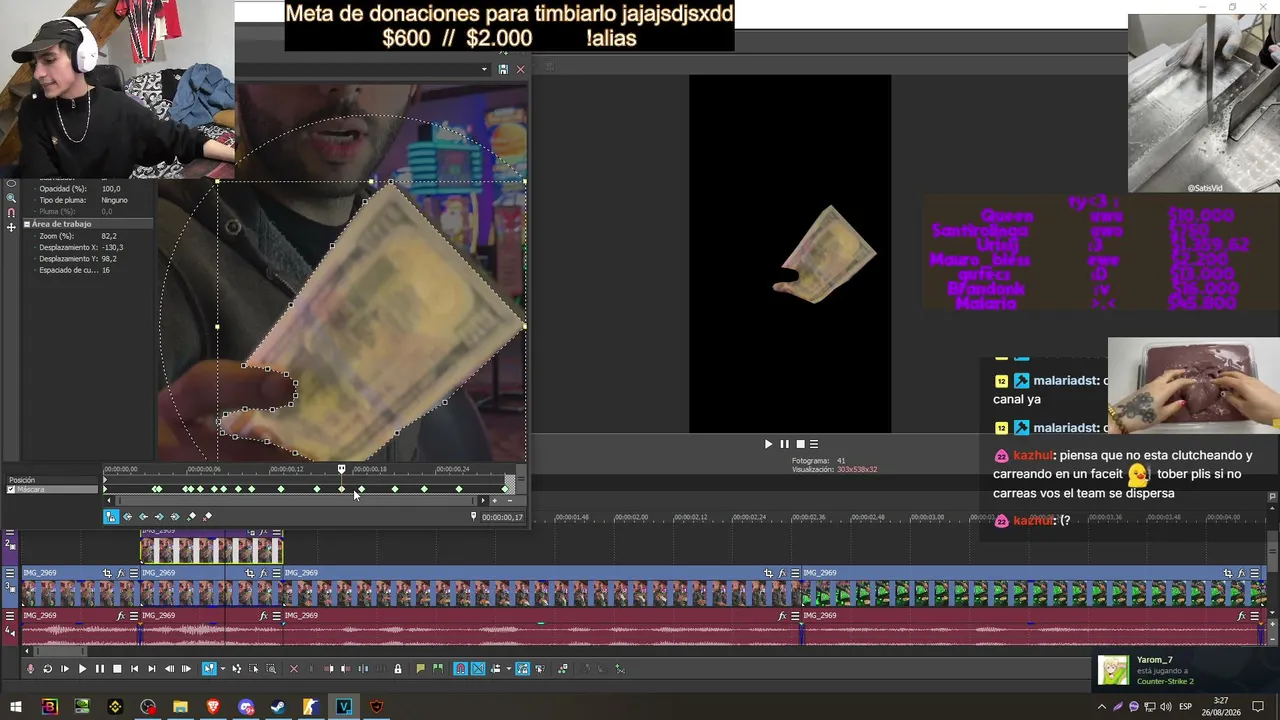Select the zoom magnifier tool
The width and height of the screenshot is (1280, 720).
point(11,198)
